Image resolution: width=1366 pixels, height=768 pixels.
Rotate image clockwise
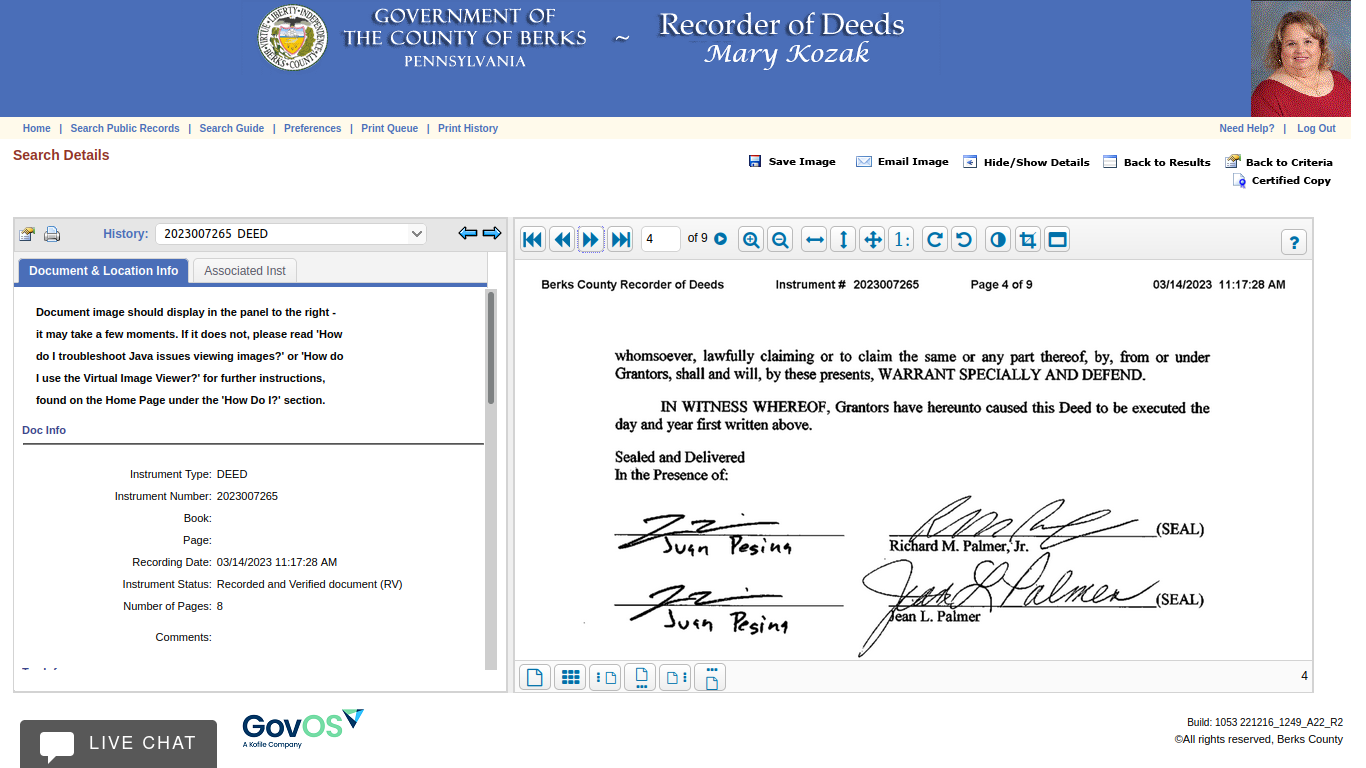click(935, 239)
